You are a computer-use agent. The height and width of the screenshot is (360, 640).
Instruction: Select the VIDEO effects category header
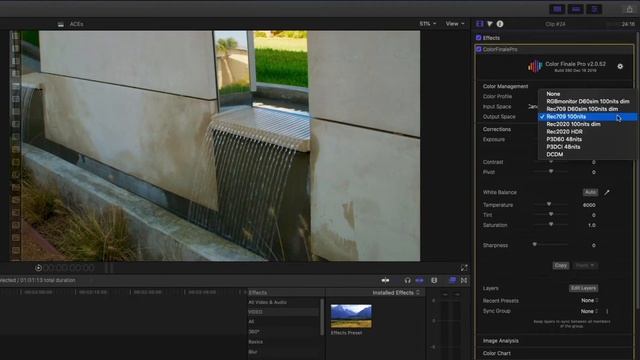pyautogui.click(x=256, y=312)
